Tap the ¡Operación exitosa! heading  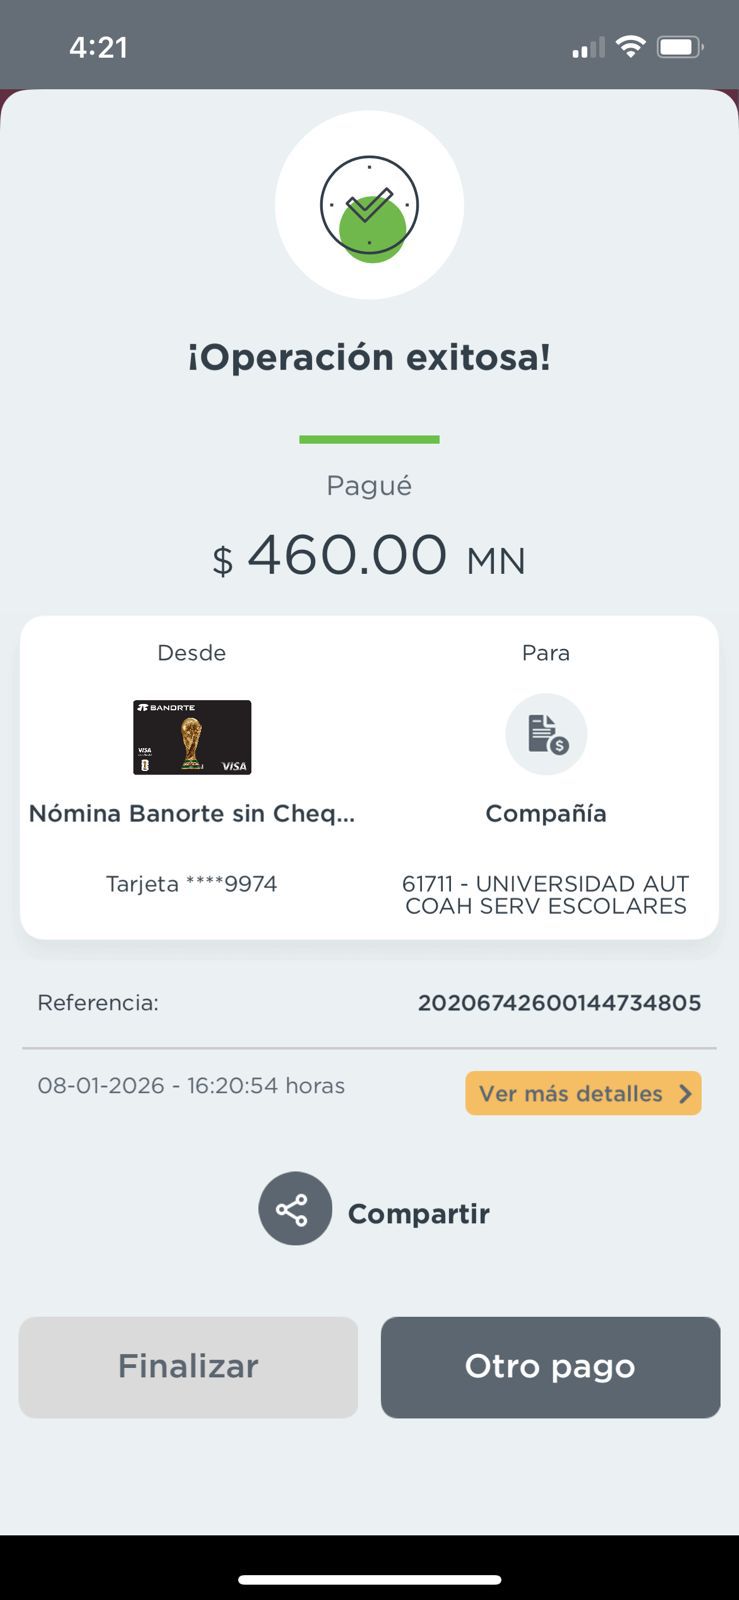369,357
